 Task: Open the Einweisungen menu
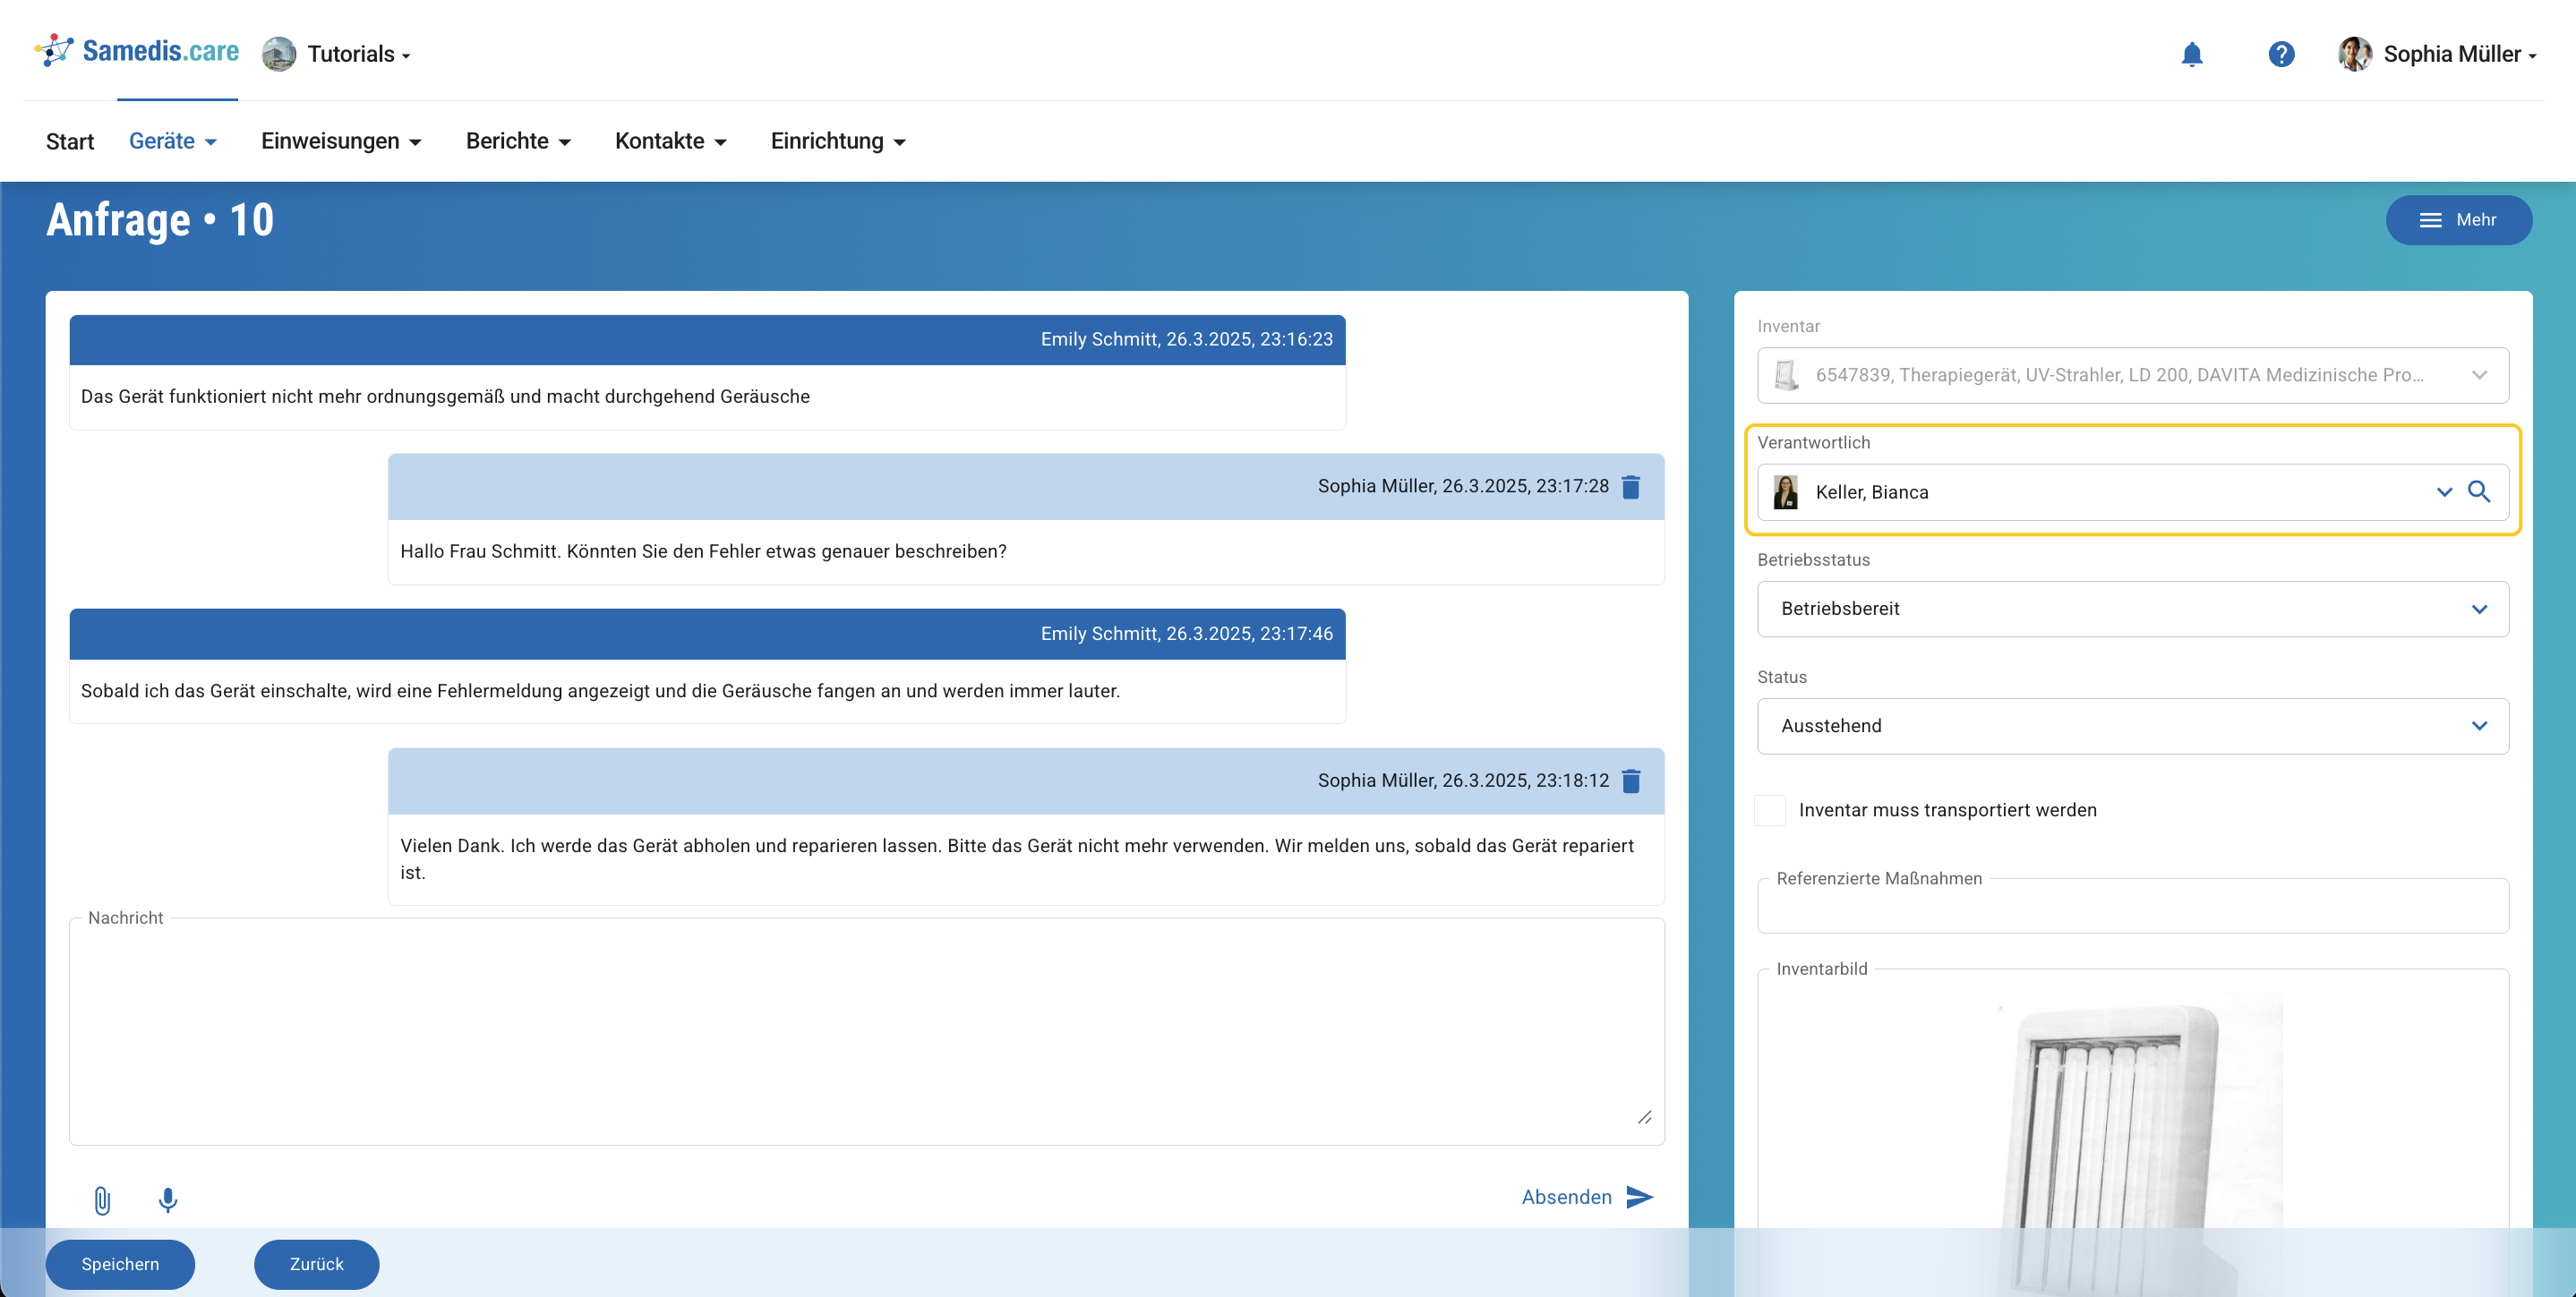(x=340, y=141)
